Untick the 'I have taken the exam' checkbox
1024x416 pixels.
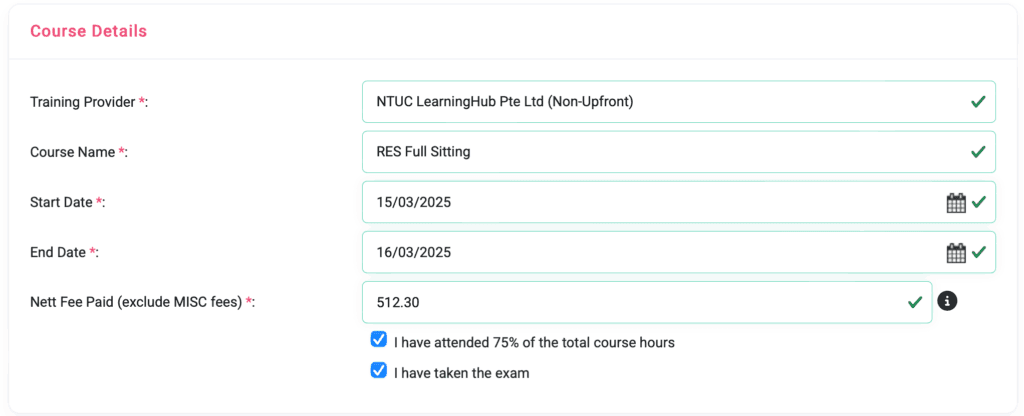pos(379,371)
